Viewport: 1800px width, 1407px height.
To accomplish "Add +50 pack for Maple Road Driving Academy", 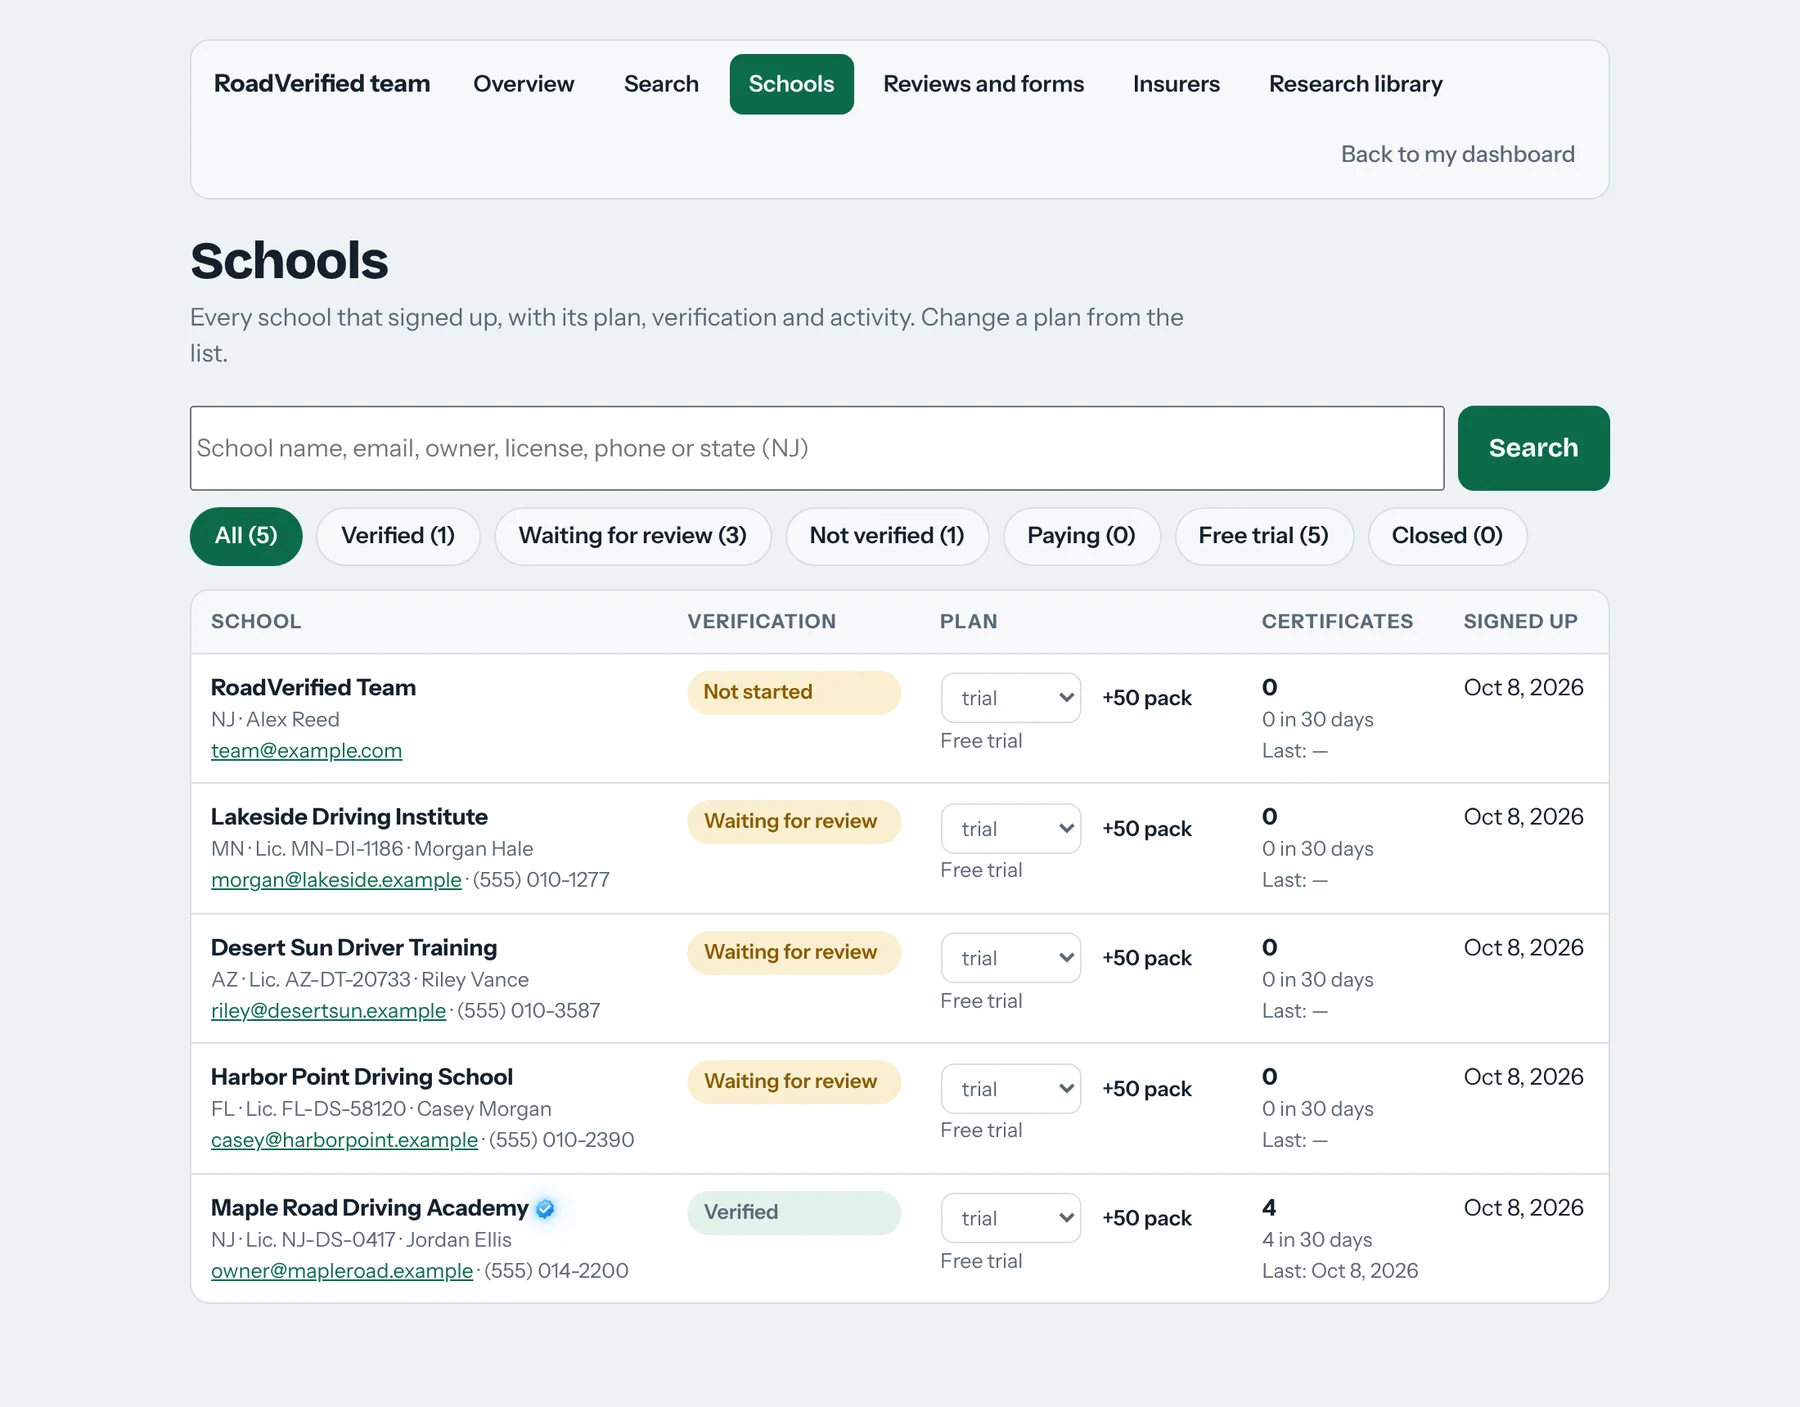I will [1147, 1218].
